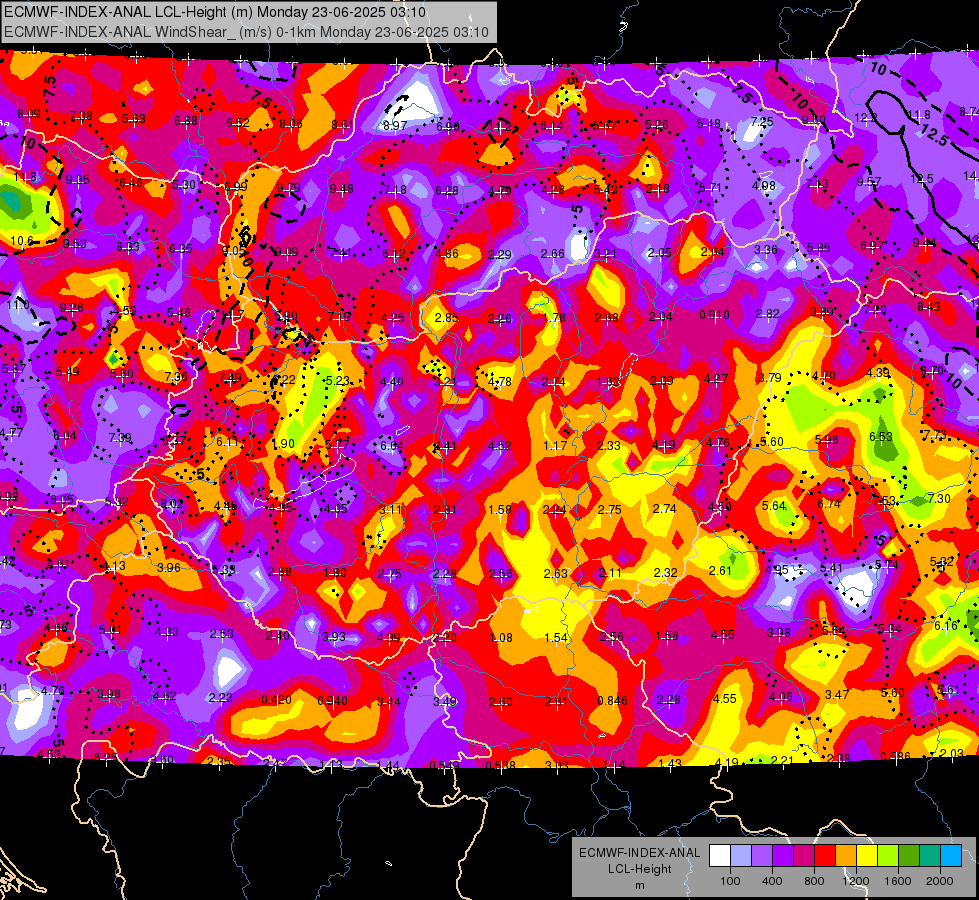This screenshot has width=979, height=900.
Task: Click the wind shear value 2.03
Action: coord(952,753)
